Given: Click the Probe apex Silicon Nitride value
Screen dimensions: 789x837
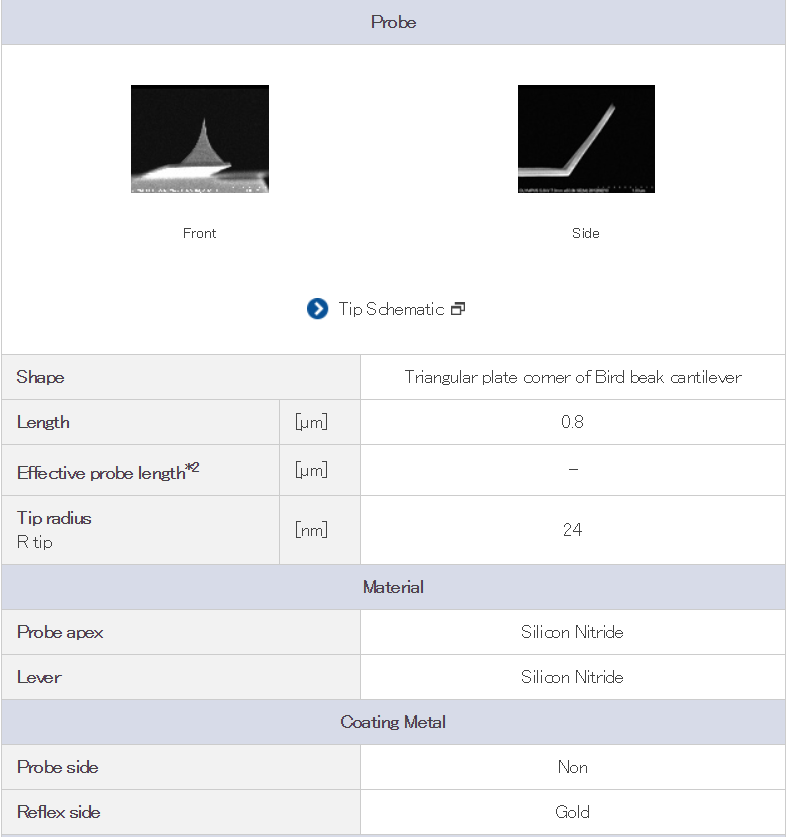Looking at the screenshot, I should pyautogui.click(x=573, y=632).
